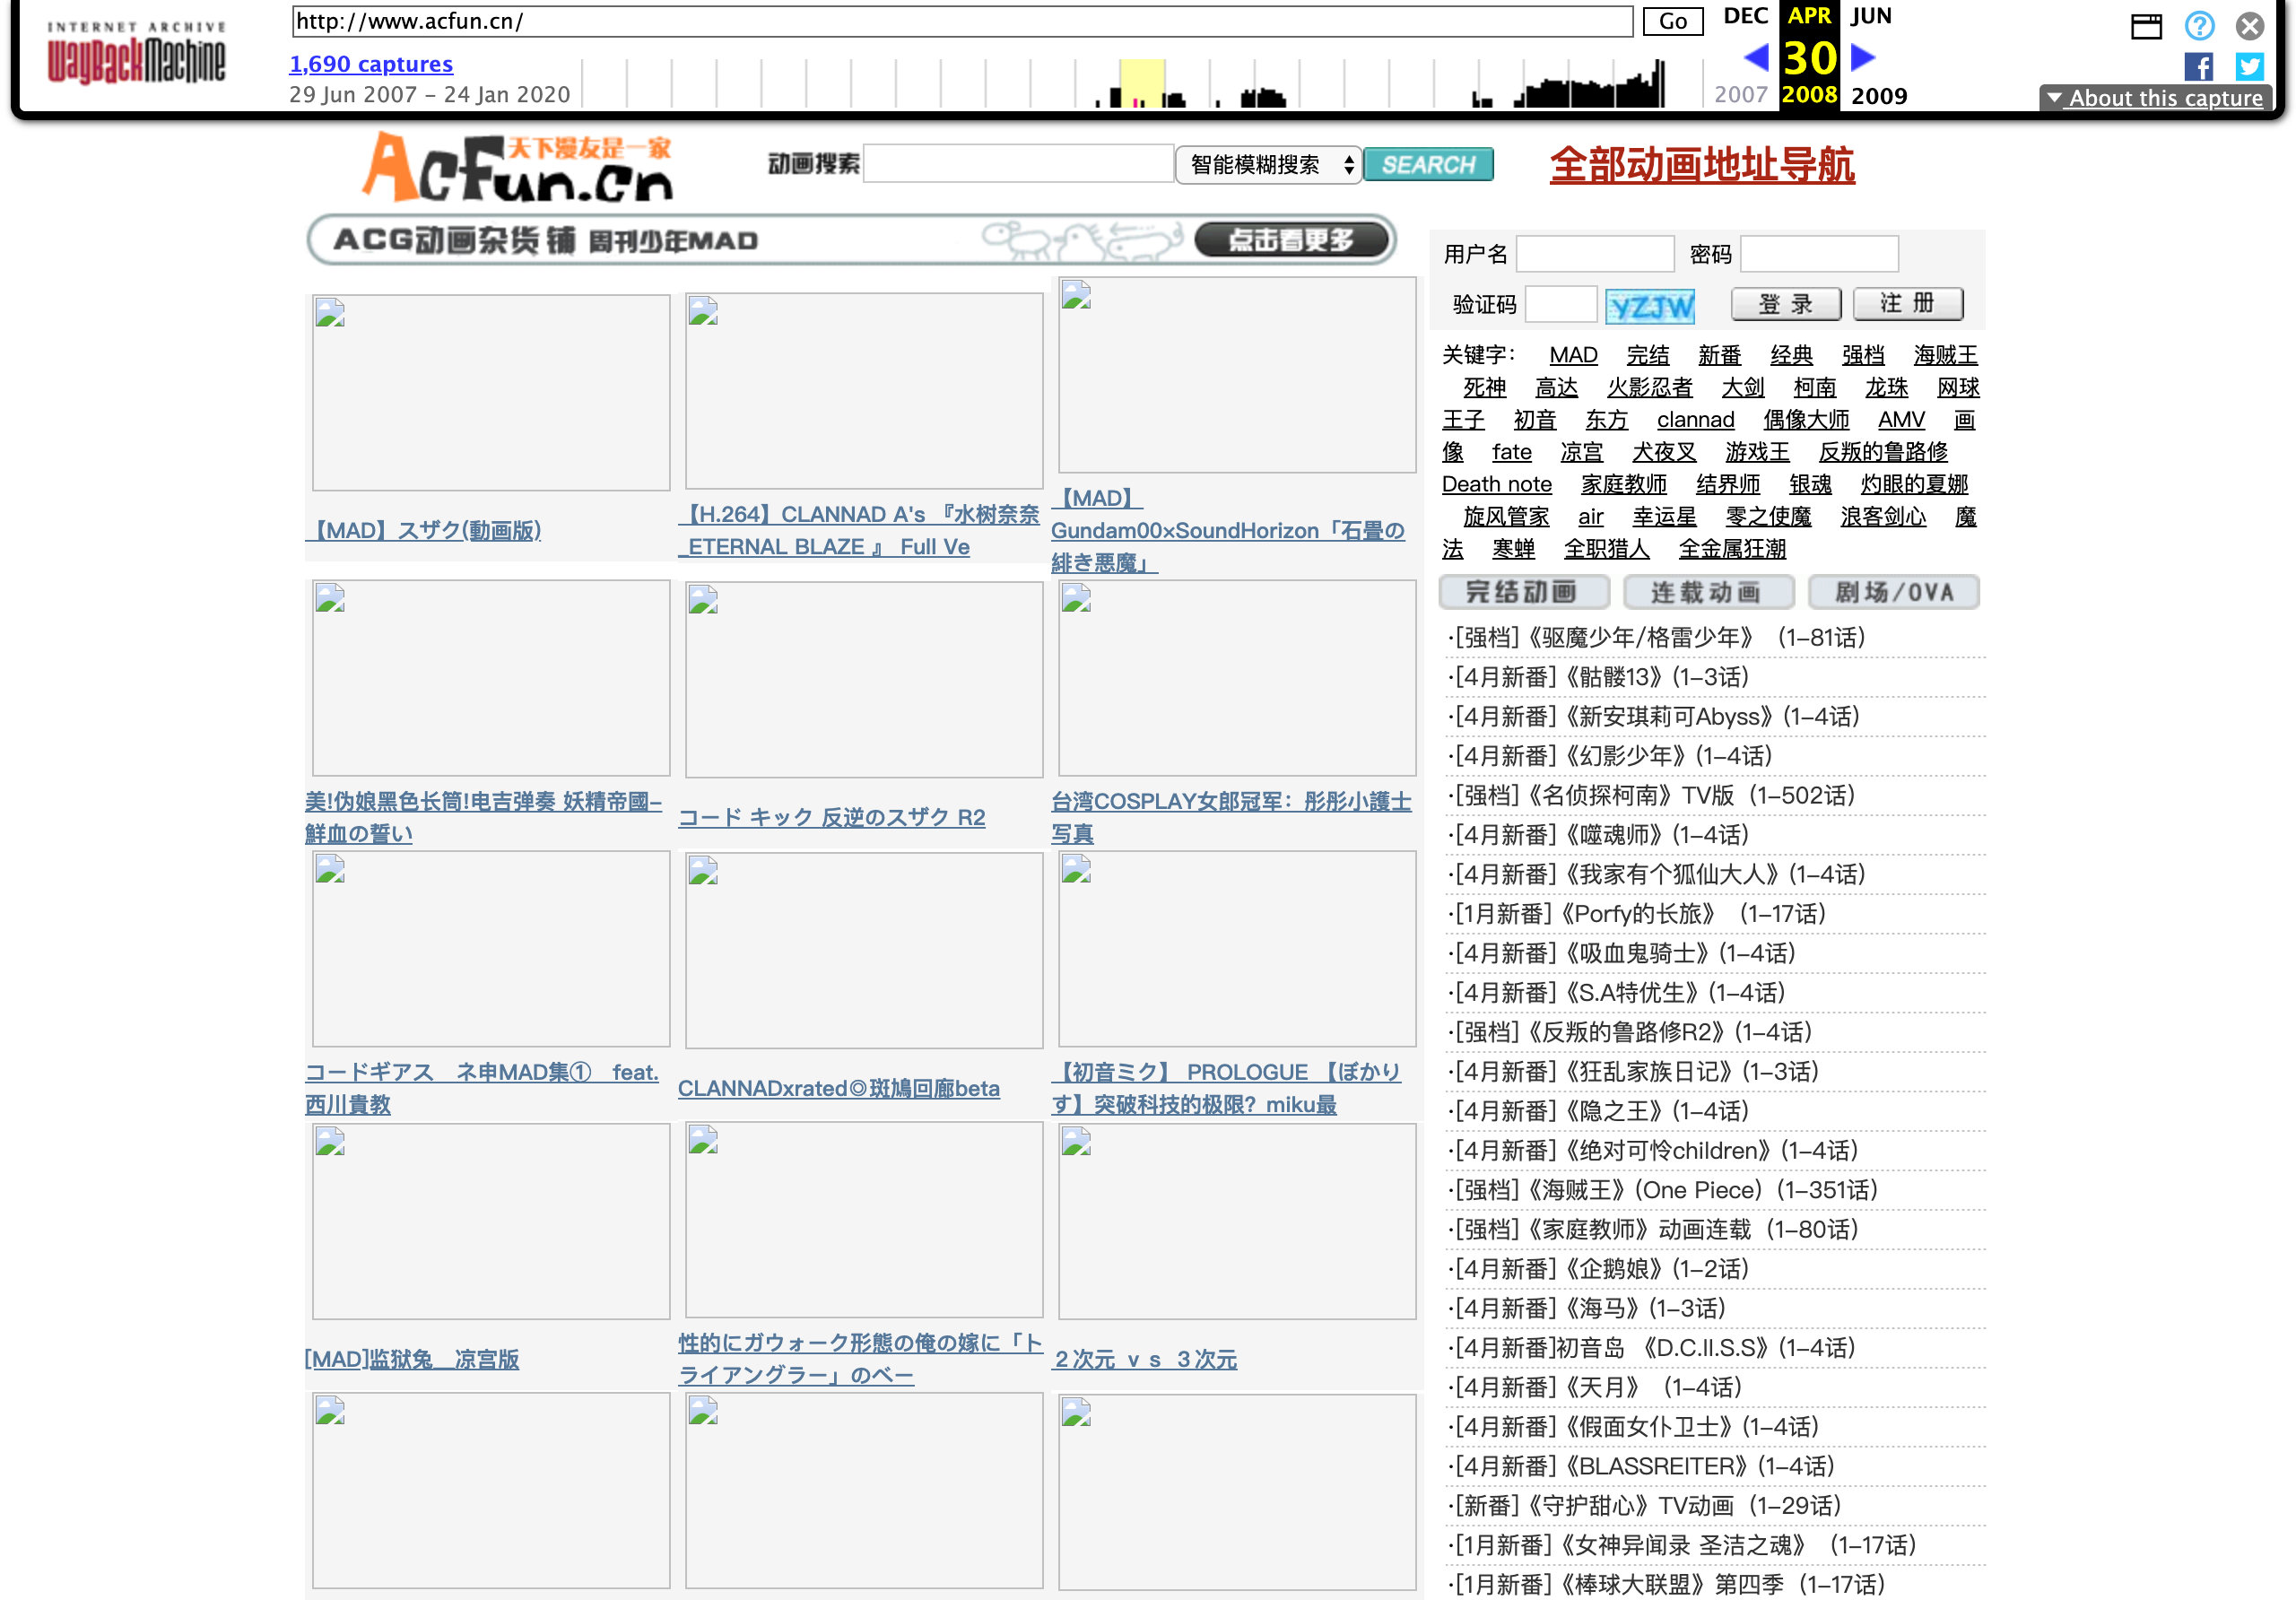Click the 火影忍者 keyword link
The width and height of the screenshot is (2296, 1600).
coord(1649,387)
